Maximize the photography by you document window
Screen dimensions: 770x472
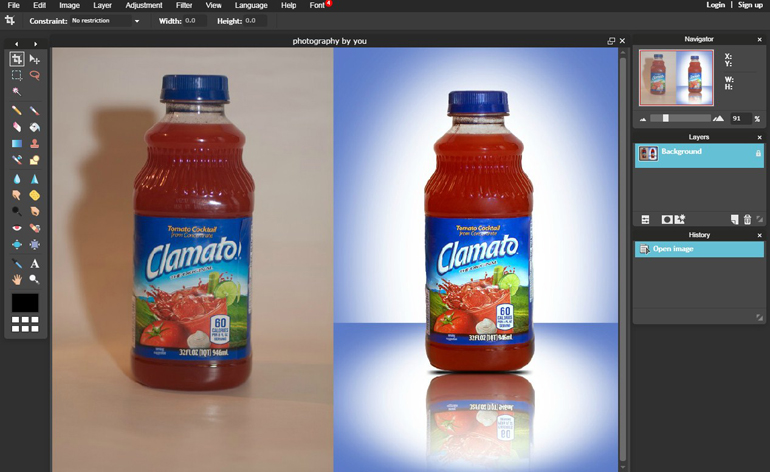611,41
